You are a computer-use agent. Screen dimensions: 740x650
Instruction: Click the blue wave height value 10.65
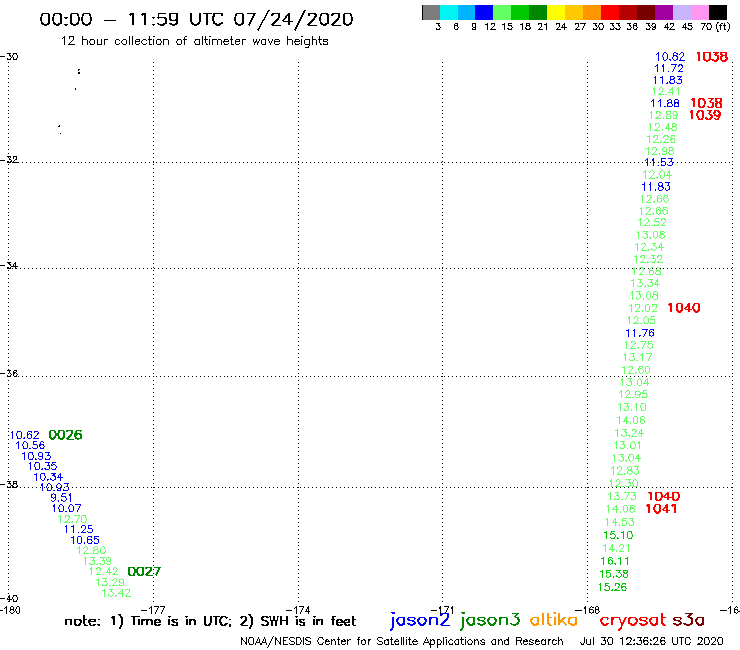tap(85, 540)
